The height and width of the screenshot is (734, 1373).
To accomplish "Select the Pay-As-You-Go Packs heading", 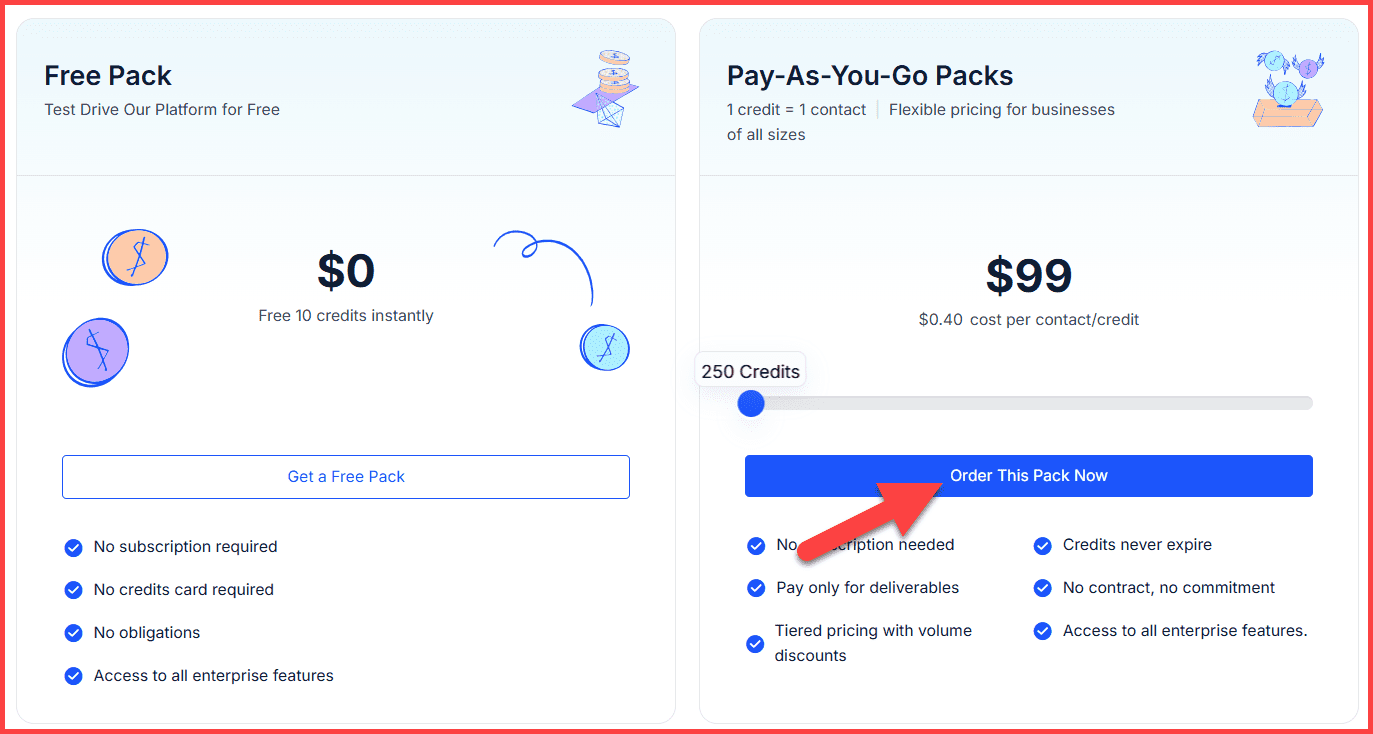I will (x=869, y=76).
